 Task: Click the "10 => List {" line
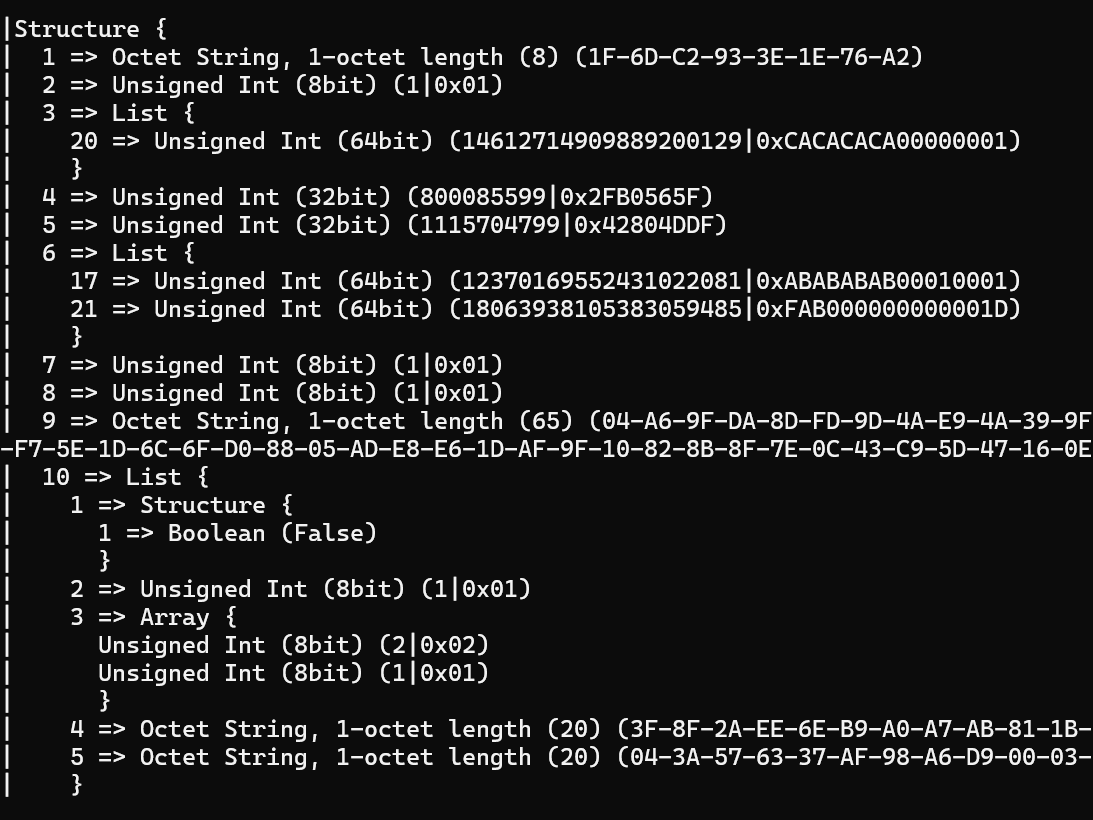pos(125,477)
